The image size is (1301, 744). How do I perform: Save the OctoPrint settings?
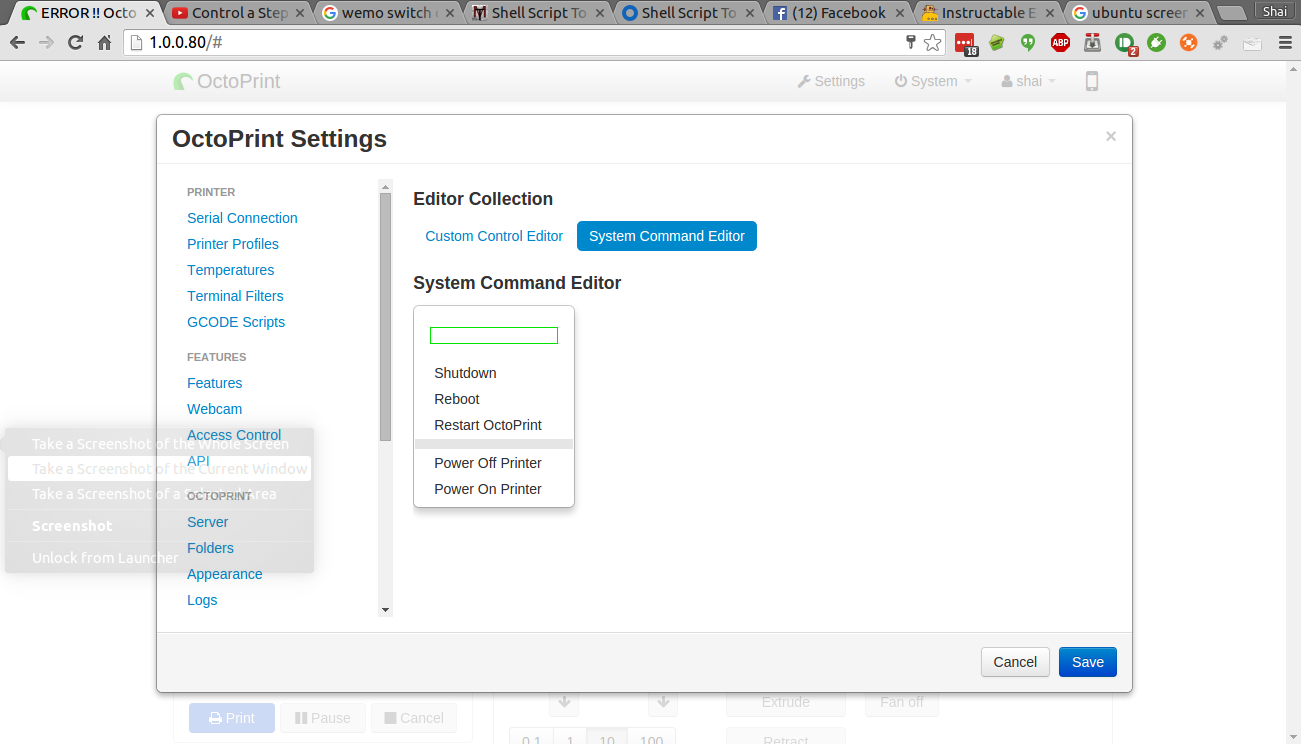pyautogui.click(x=1088, y=662)
